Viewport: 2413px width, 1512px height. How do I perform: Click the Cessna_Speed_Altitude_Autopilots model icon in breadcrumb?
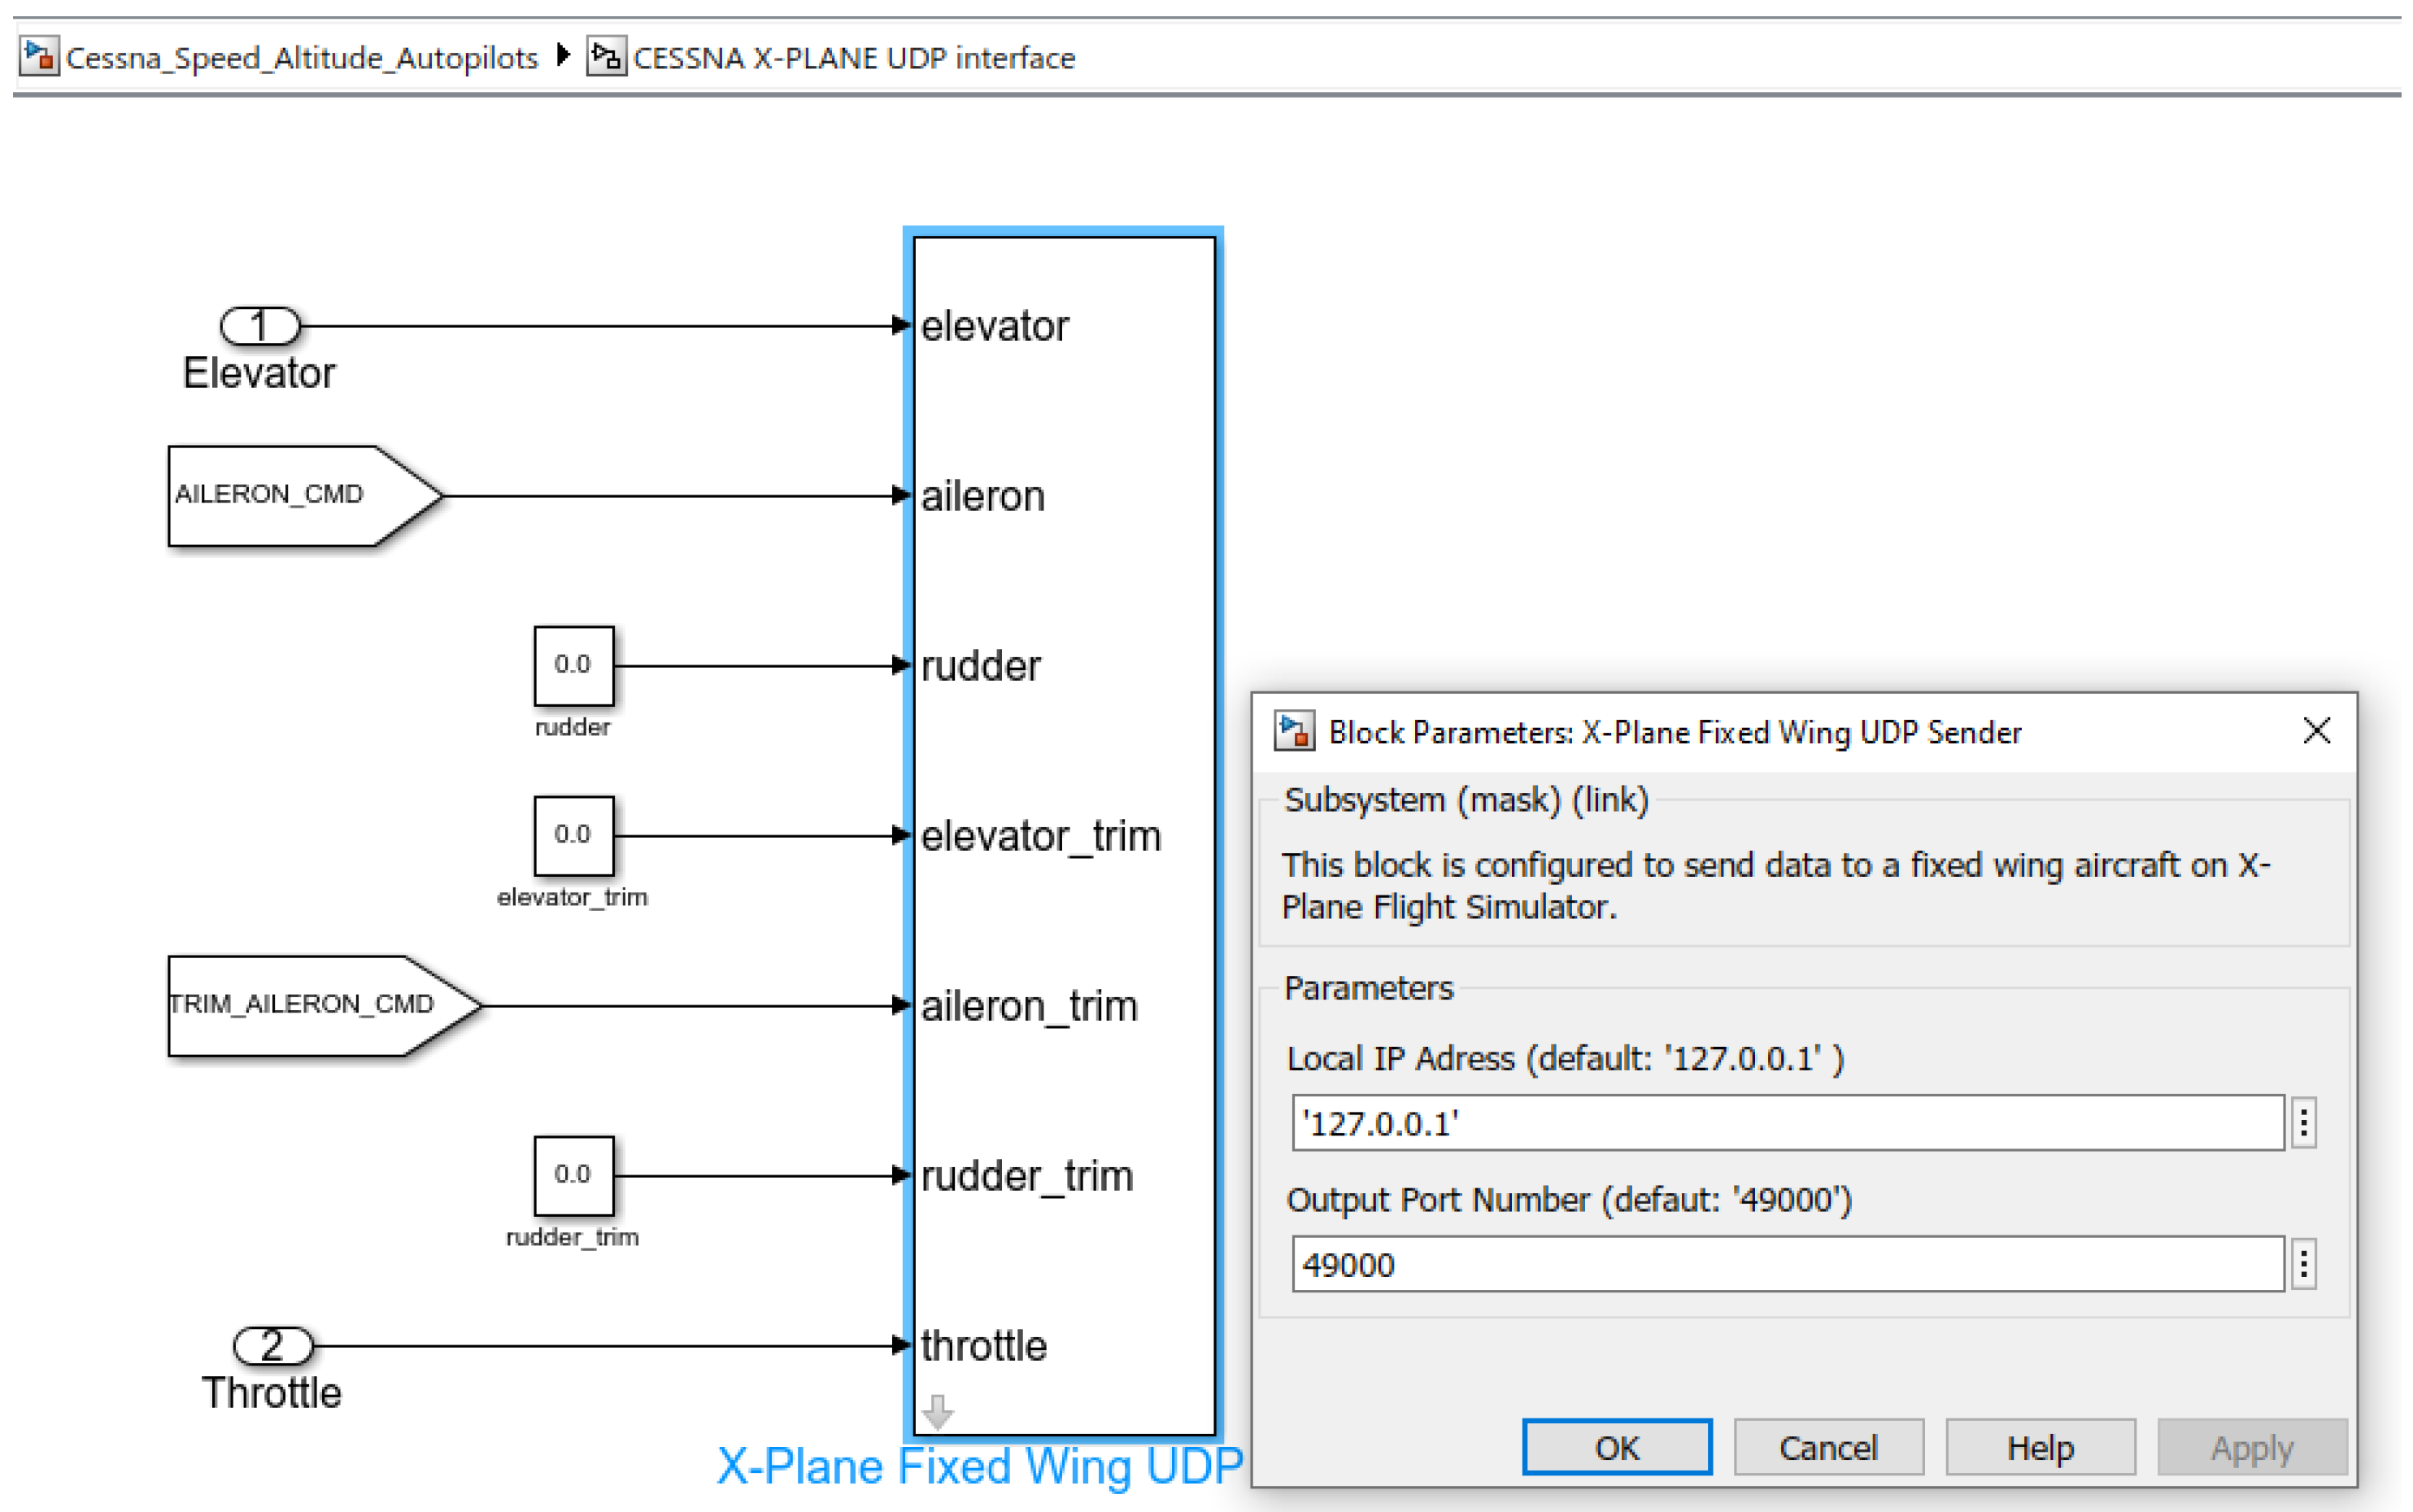click(39, 56)
